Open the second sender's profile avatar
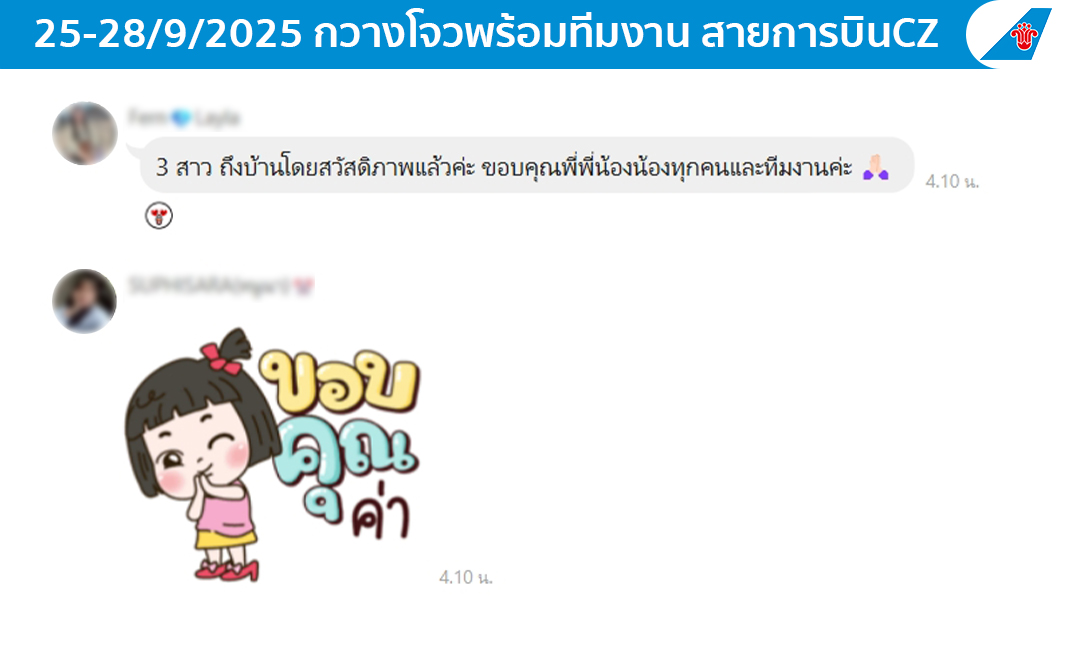This screenshot has height=657, width=1070. (85, 301)
